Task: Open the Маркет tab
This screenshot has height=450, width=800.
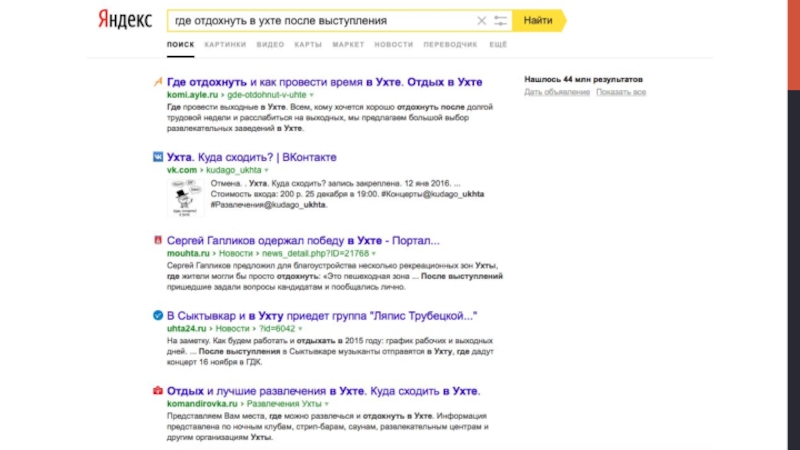Action: click(348, 45)
